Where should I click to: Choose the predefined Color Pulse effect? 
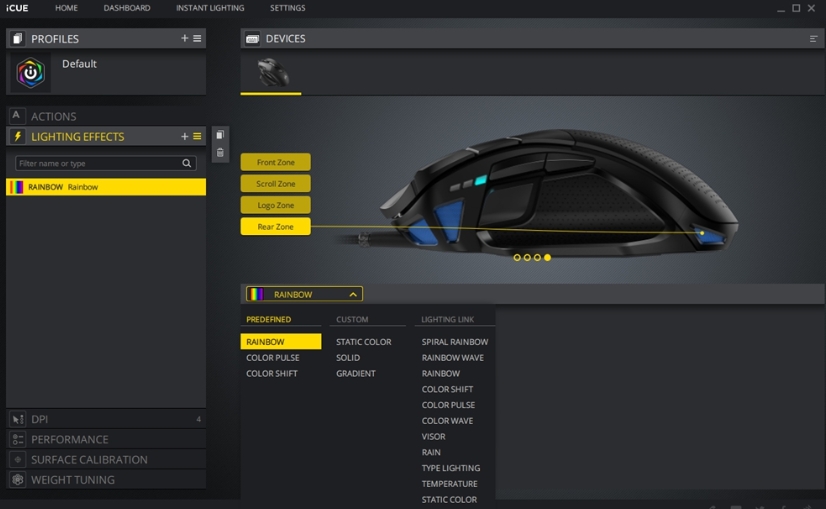[x=273, y=357]
